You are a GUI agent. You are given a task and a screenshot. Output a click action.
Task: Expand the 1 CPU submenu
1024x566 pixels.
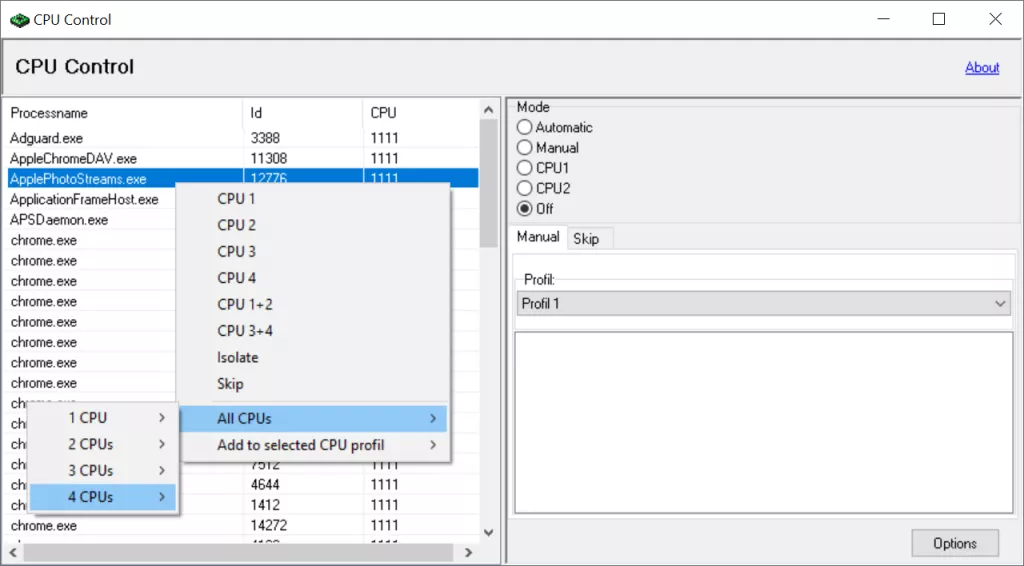pyautogui.click(x=103, y=418)
